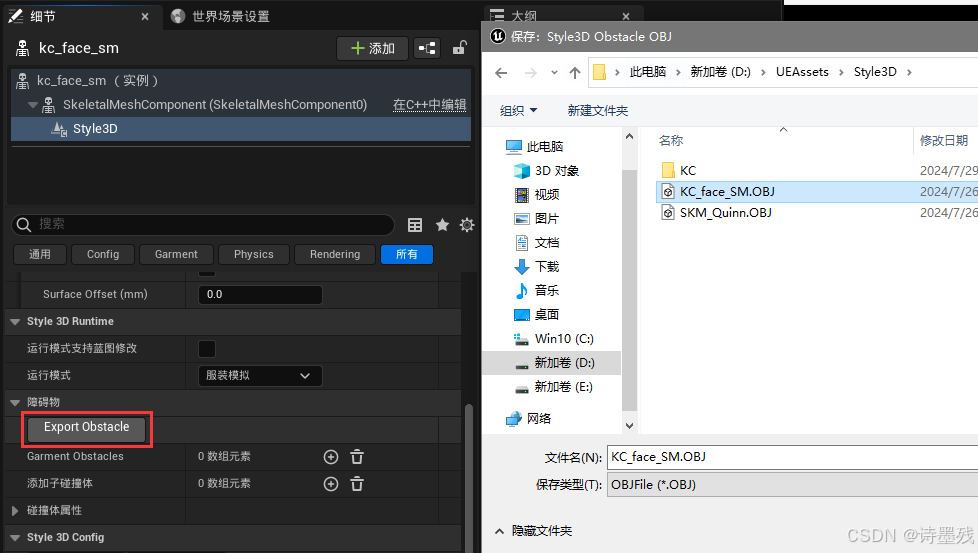This screenshot has height=553, width=978.
Task: Collapse the 障碍物 (Obstacles) section
Action: 15,403
